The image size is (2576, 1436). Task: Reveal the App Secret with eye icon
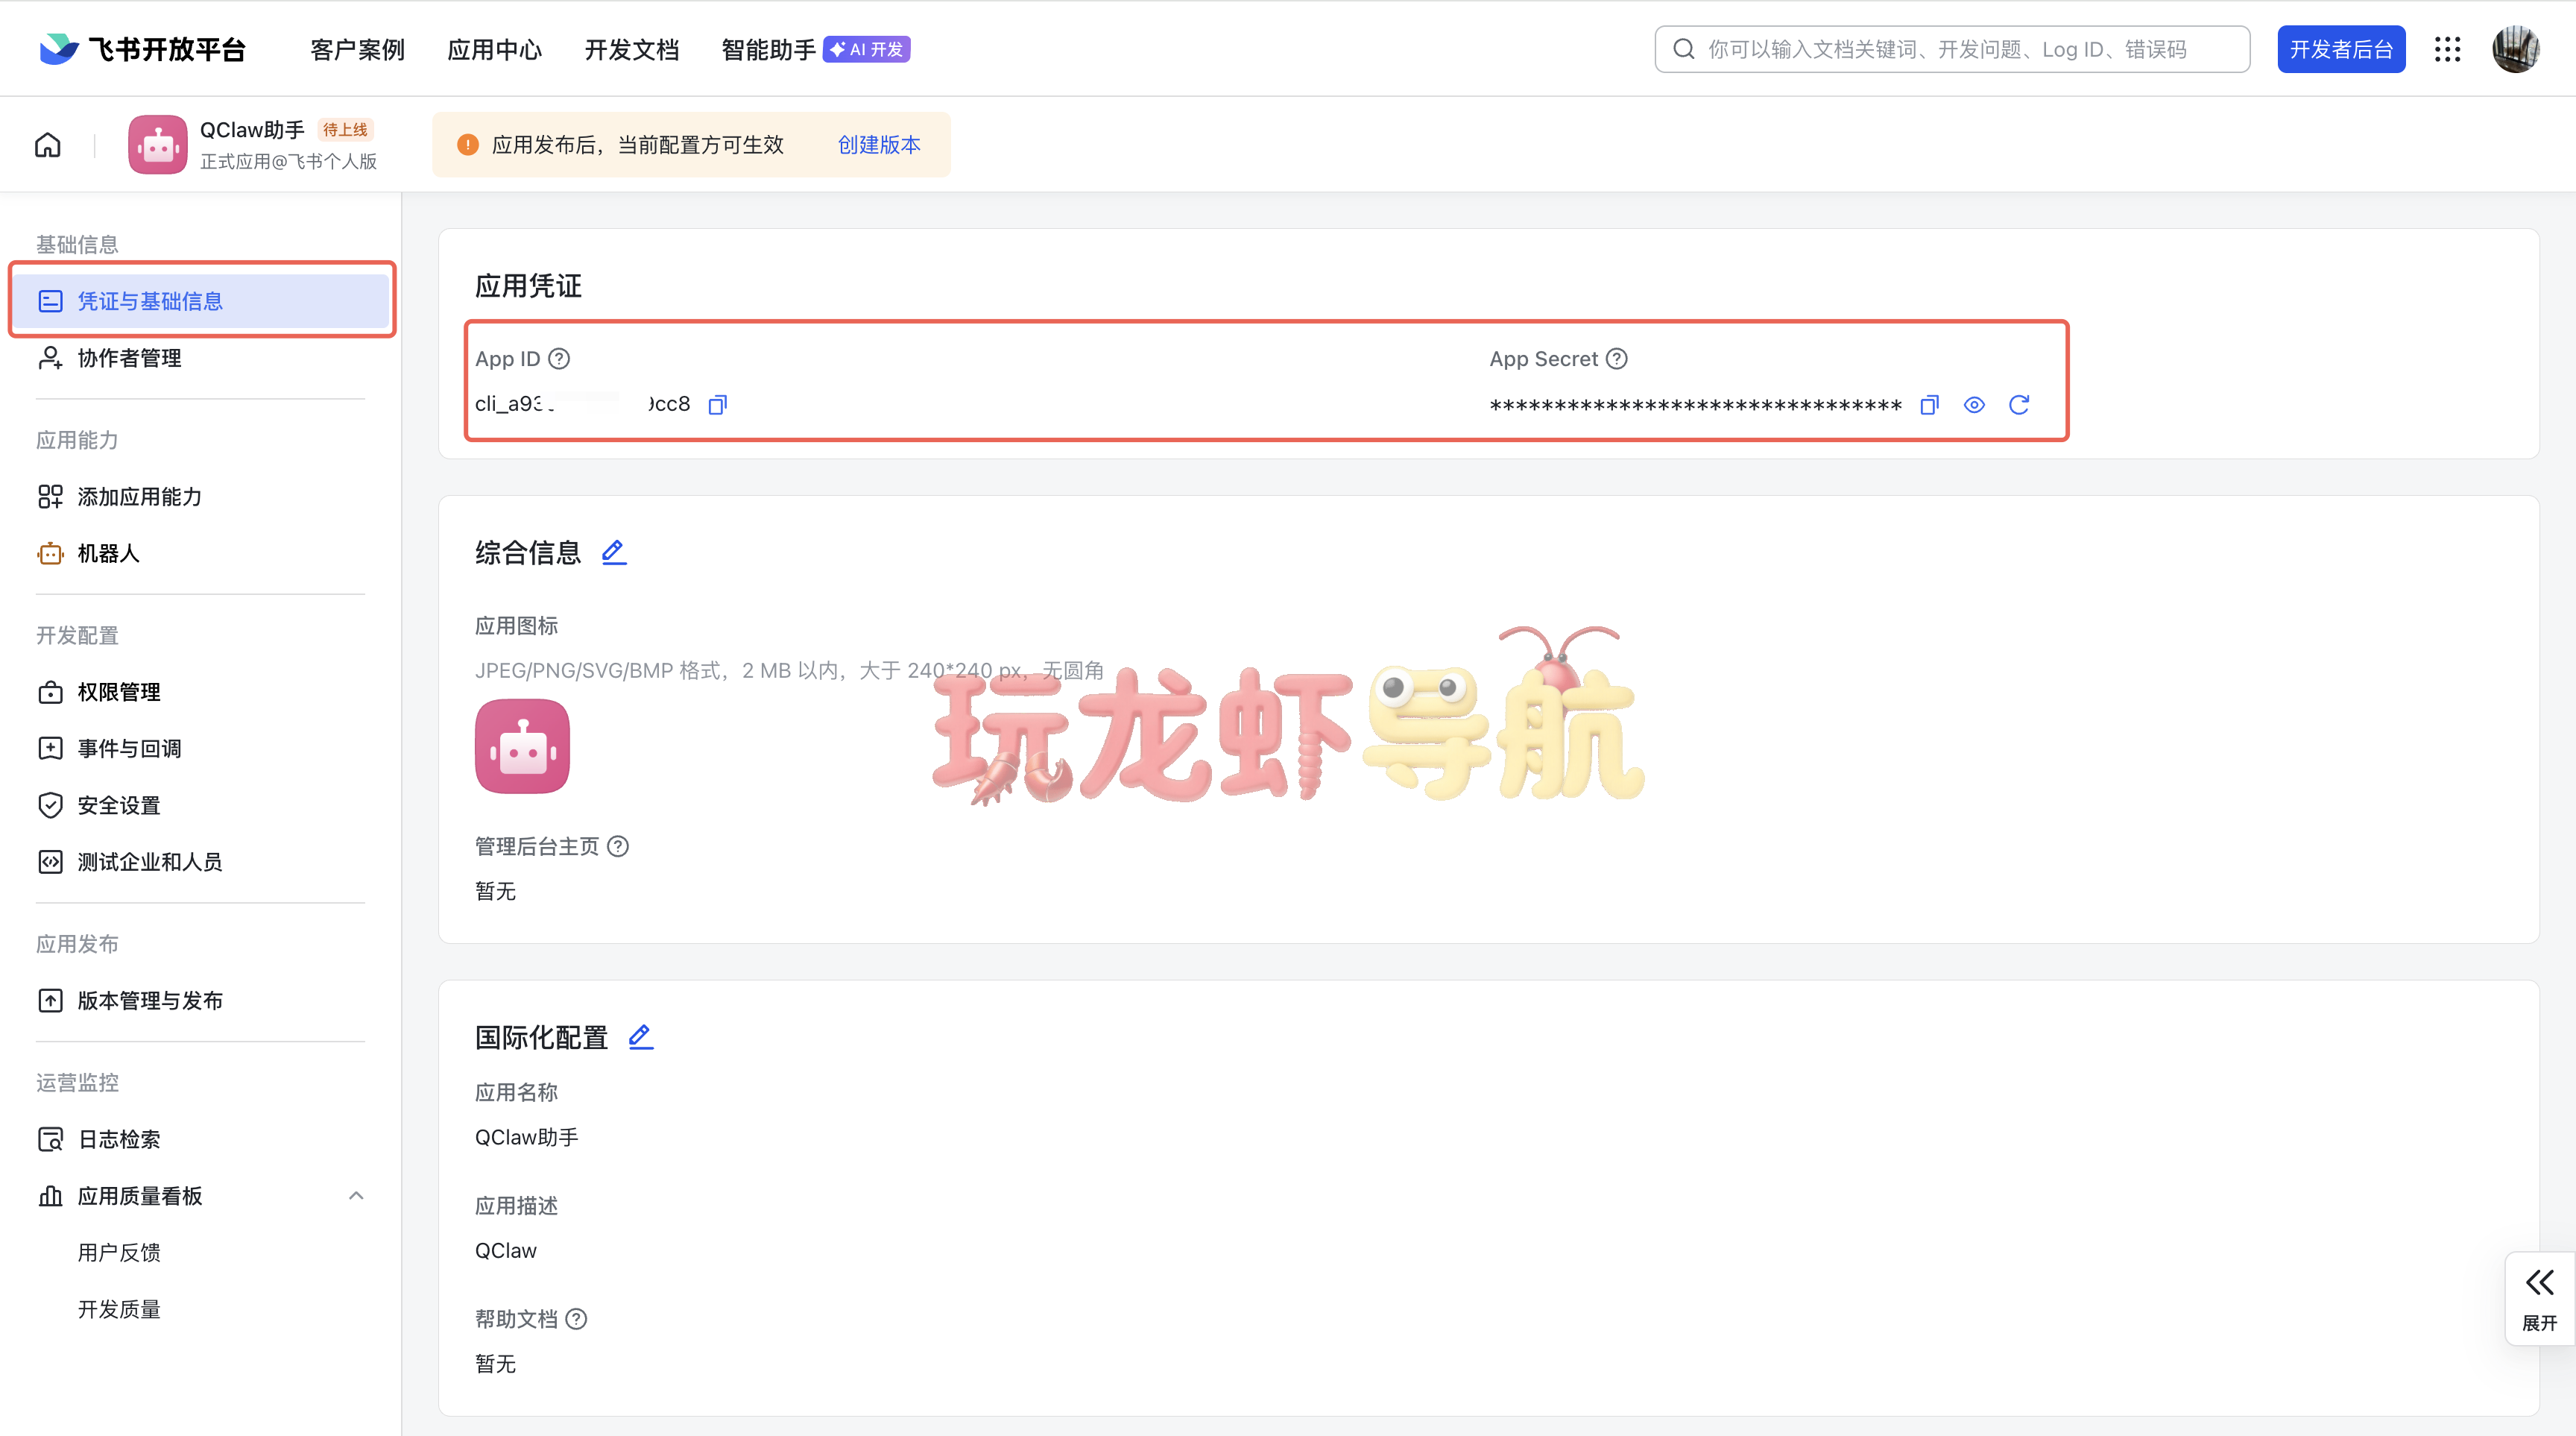1974,404
